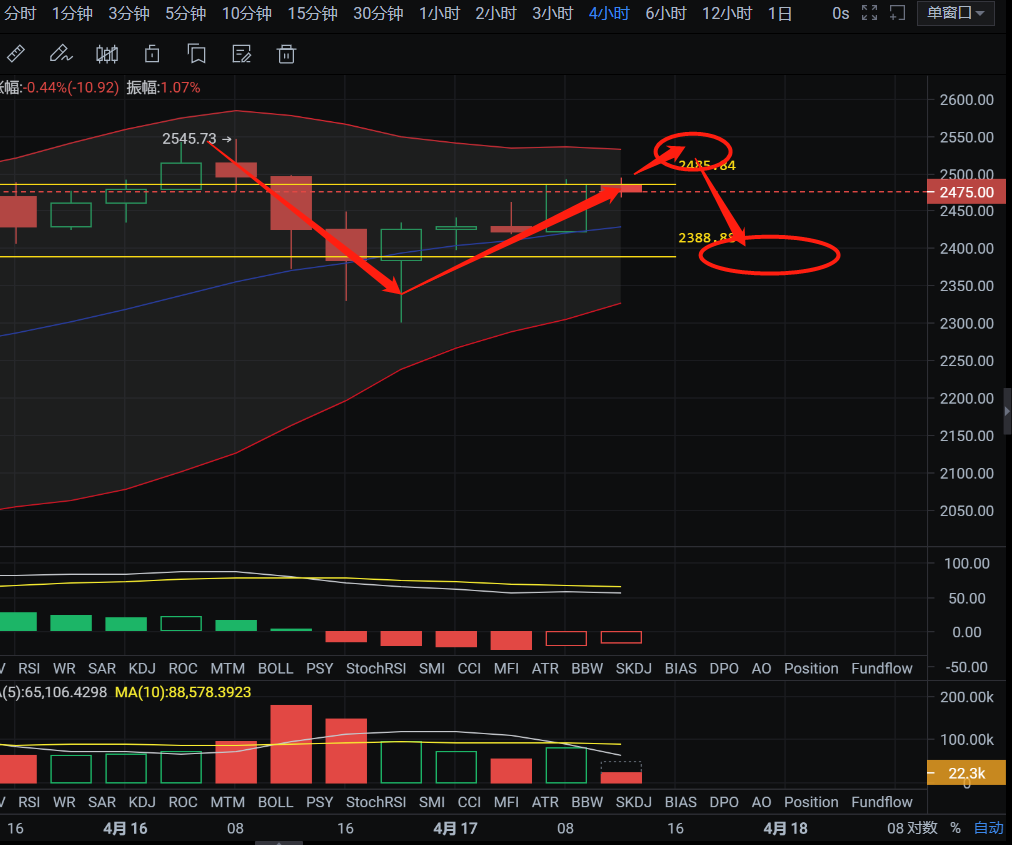Select MFI in the row below the volume panel
Screen dimensions: 1012x845
506,802
